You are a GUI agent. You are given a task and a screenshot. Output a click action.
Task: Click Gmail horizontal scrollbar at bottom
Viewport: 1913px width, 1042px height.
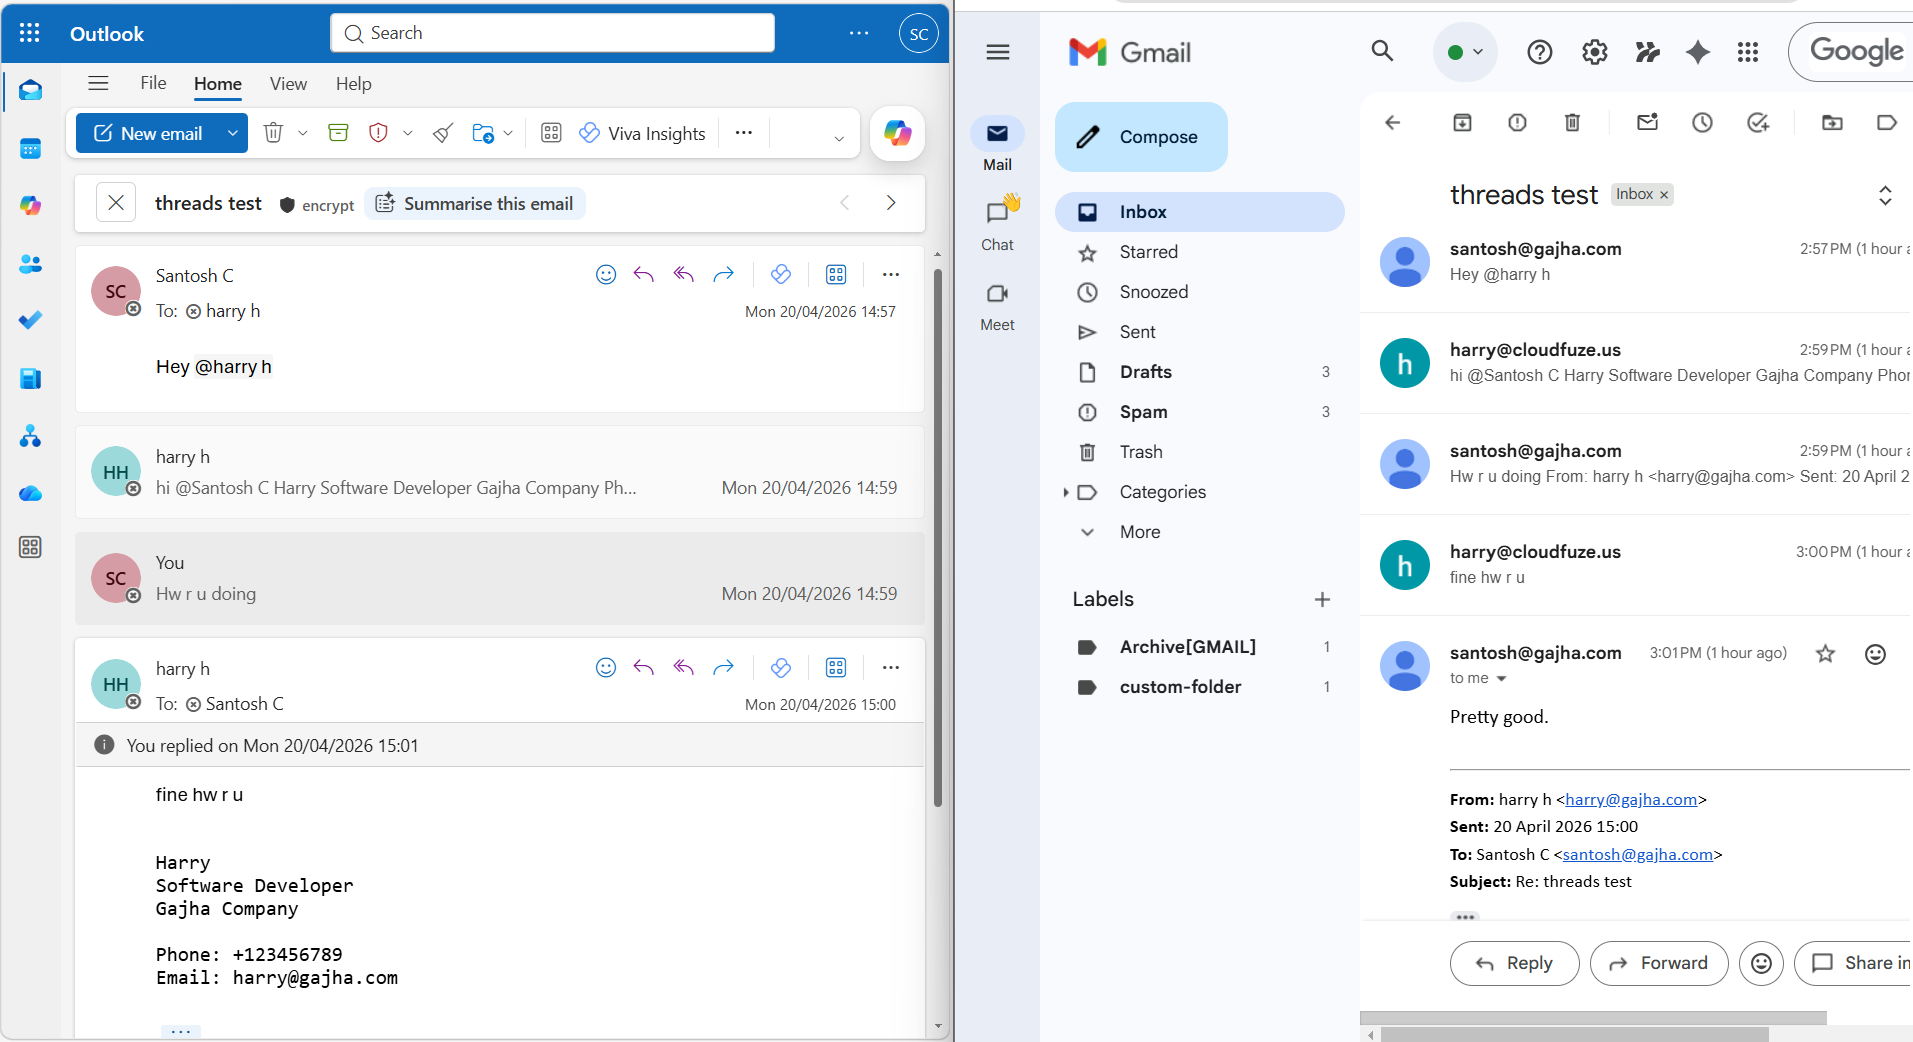pos(1574,1034)
